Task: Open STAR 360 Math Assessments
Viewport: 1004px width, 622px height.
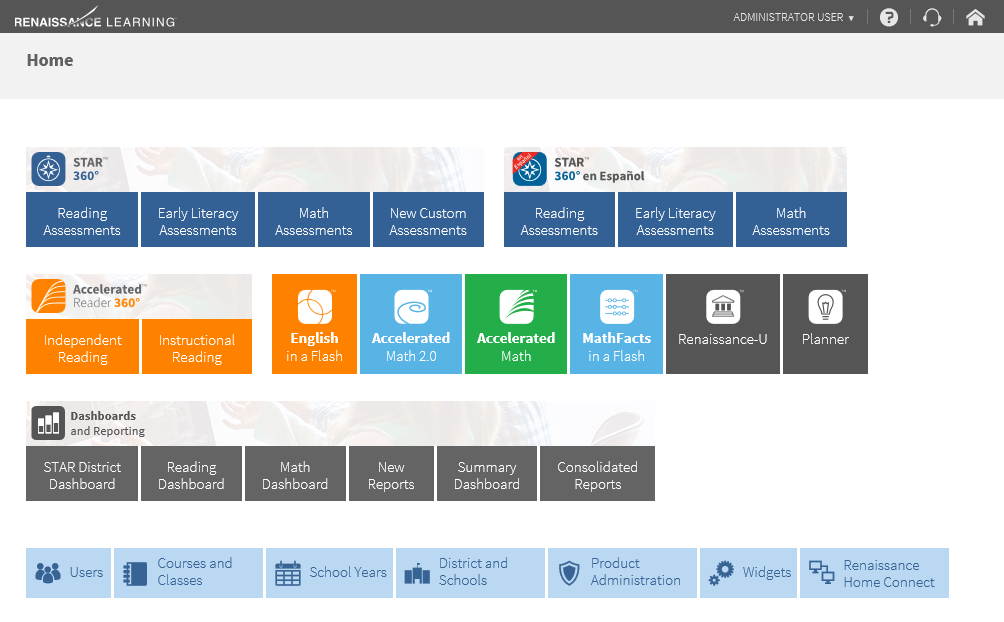Action: click(x=314, y=220)
